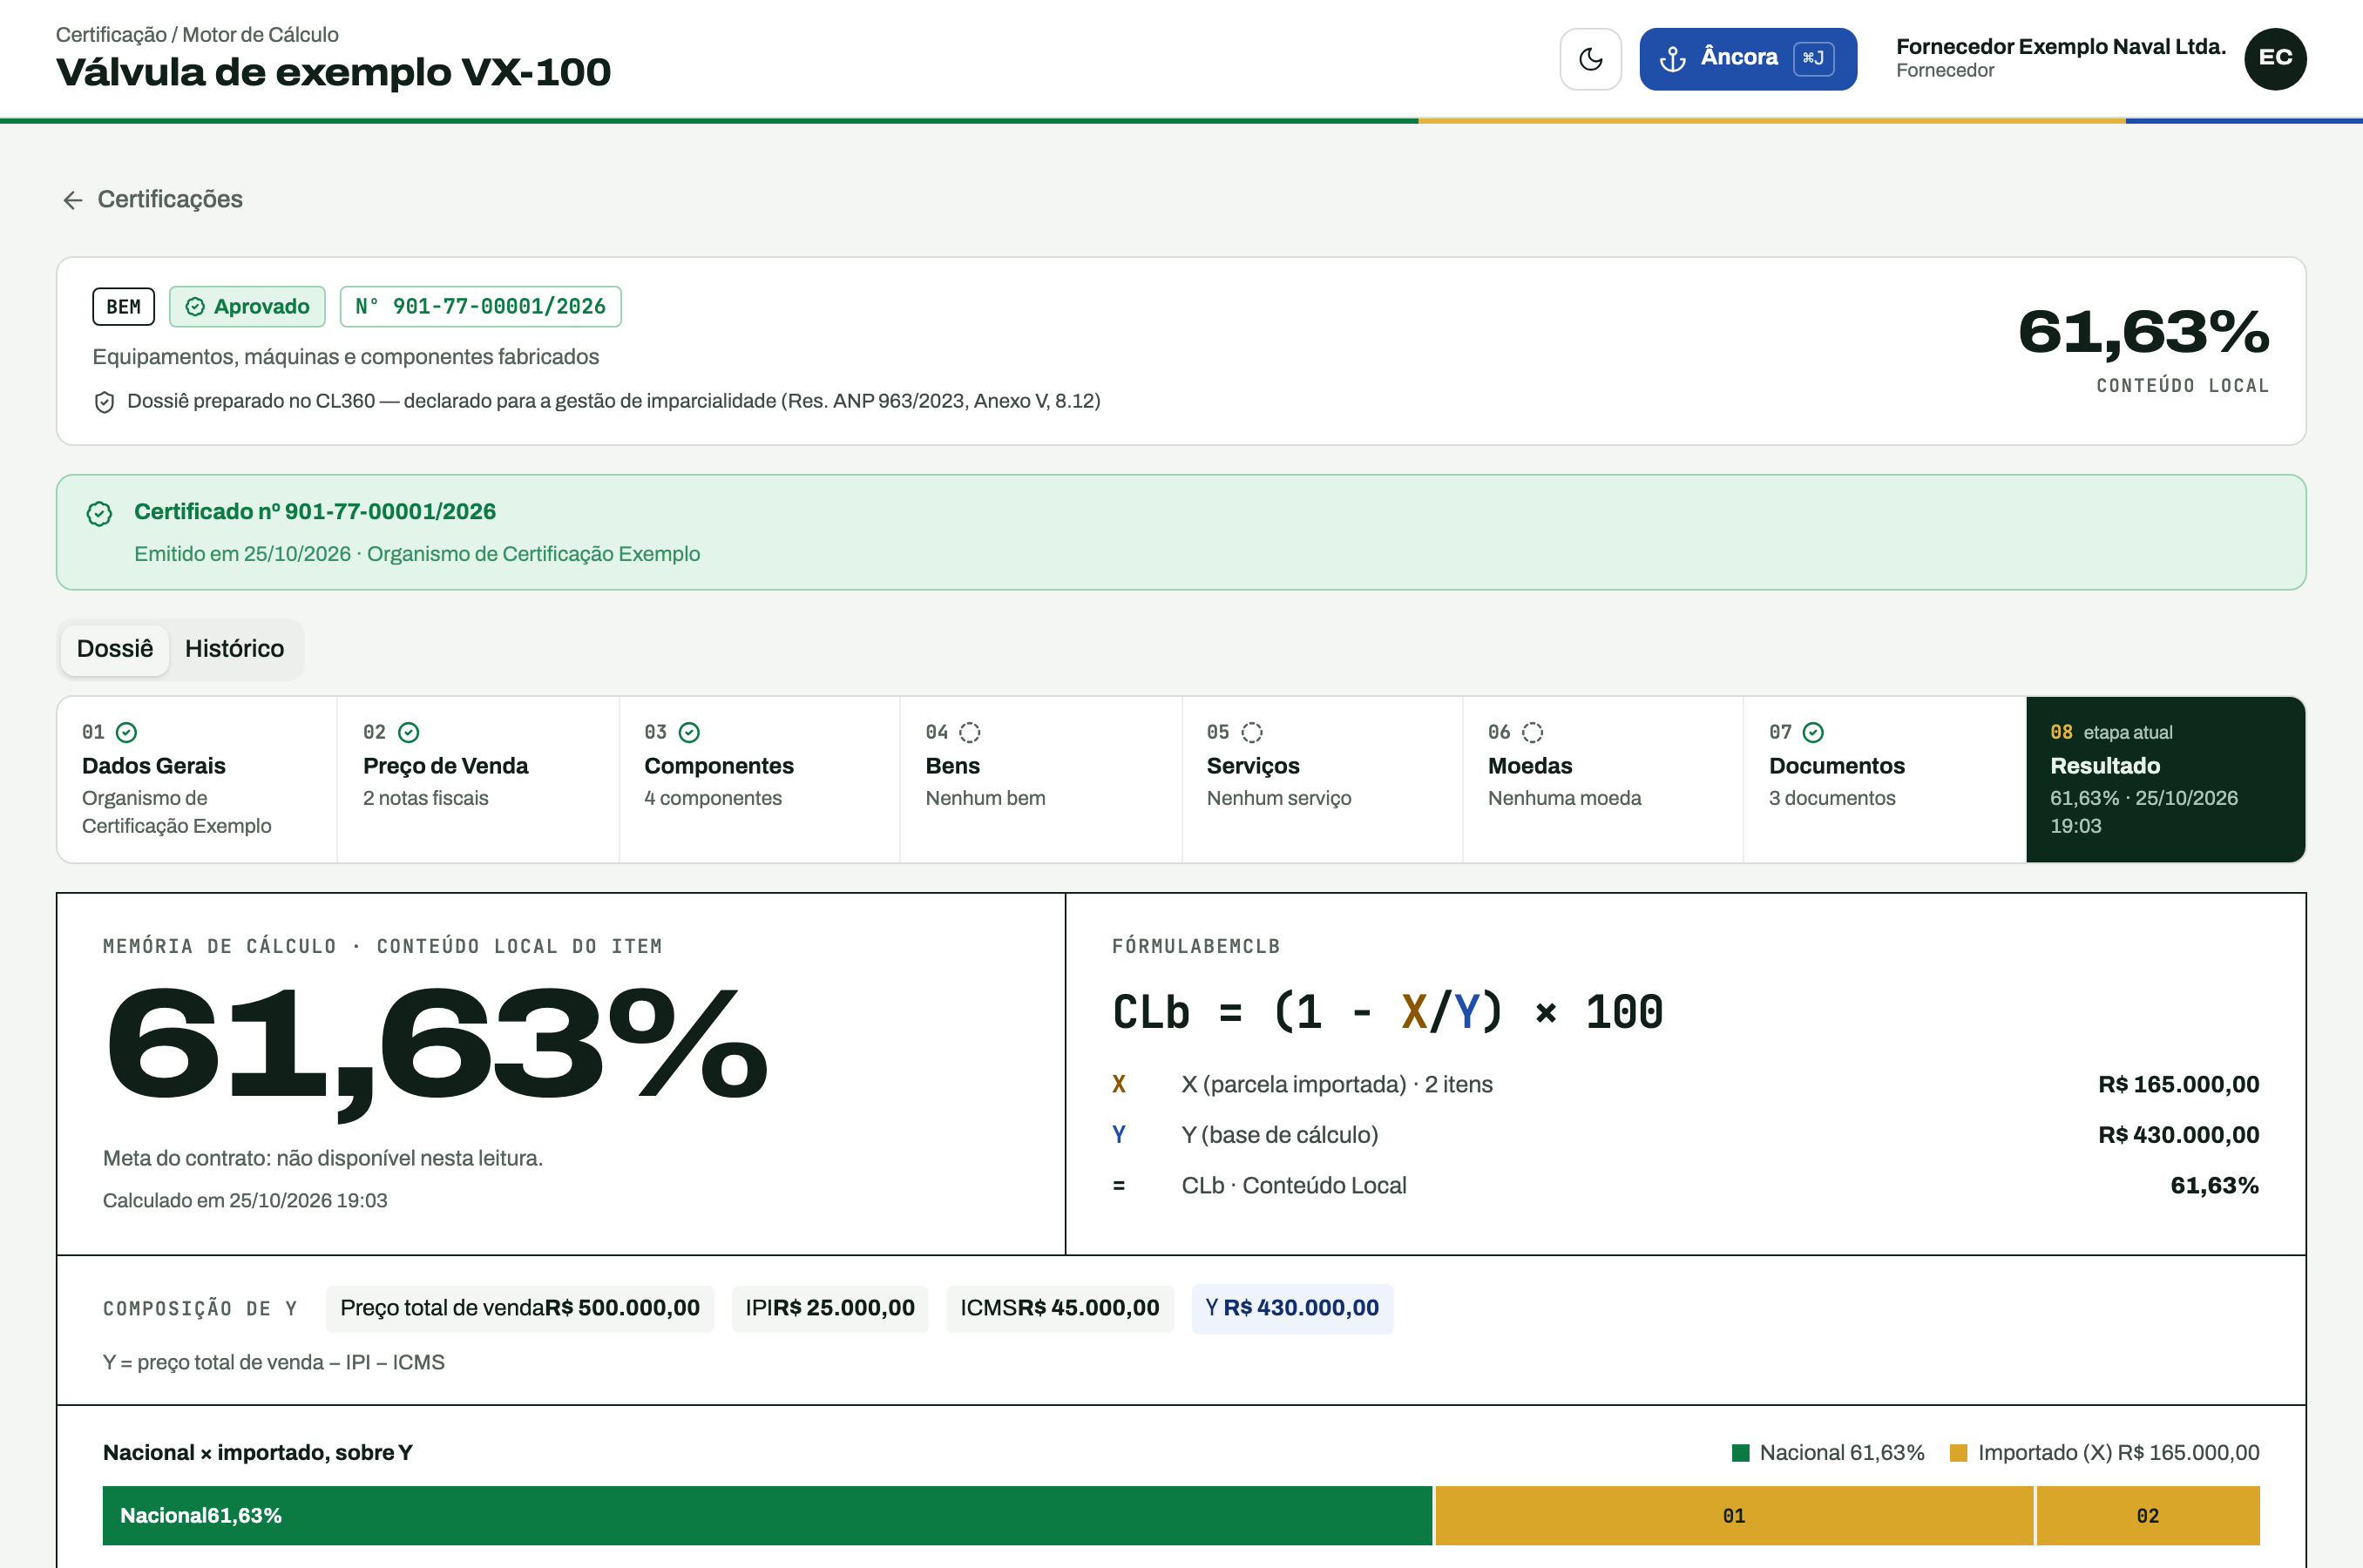The height and width of the screenshot is (1568, 2363).
Task: Click the check icon in Aprovado badge
Action: click(x=195, y=307)
